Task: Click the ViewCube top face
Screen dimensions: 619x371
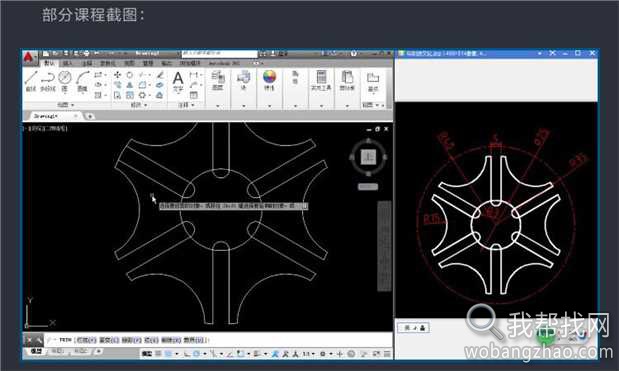Action: click(x=368, y=157)
